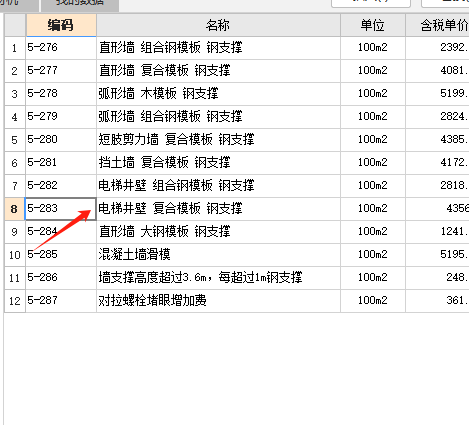Image resolution: width=469 pixels, height=425 pixels.
Task: Click name 电梯井壁 复合模板 钢支撑
Action: 218,209
